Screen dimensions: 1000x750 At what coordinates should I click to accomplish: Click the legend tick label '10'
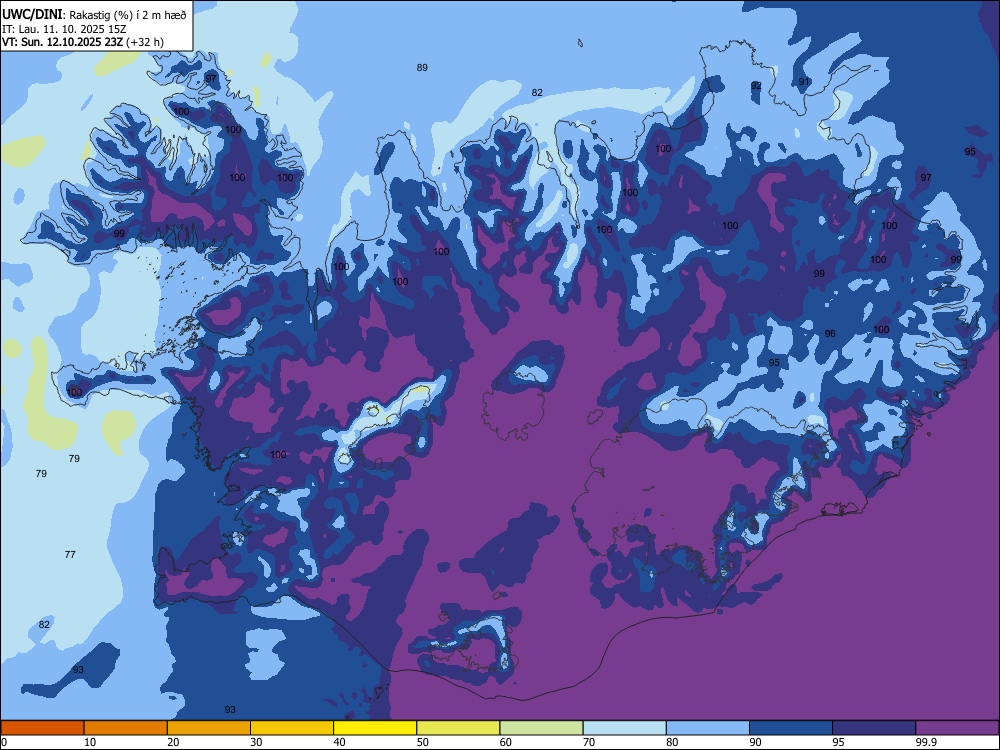(x=90, y=742)
